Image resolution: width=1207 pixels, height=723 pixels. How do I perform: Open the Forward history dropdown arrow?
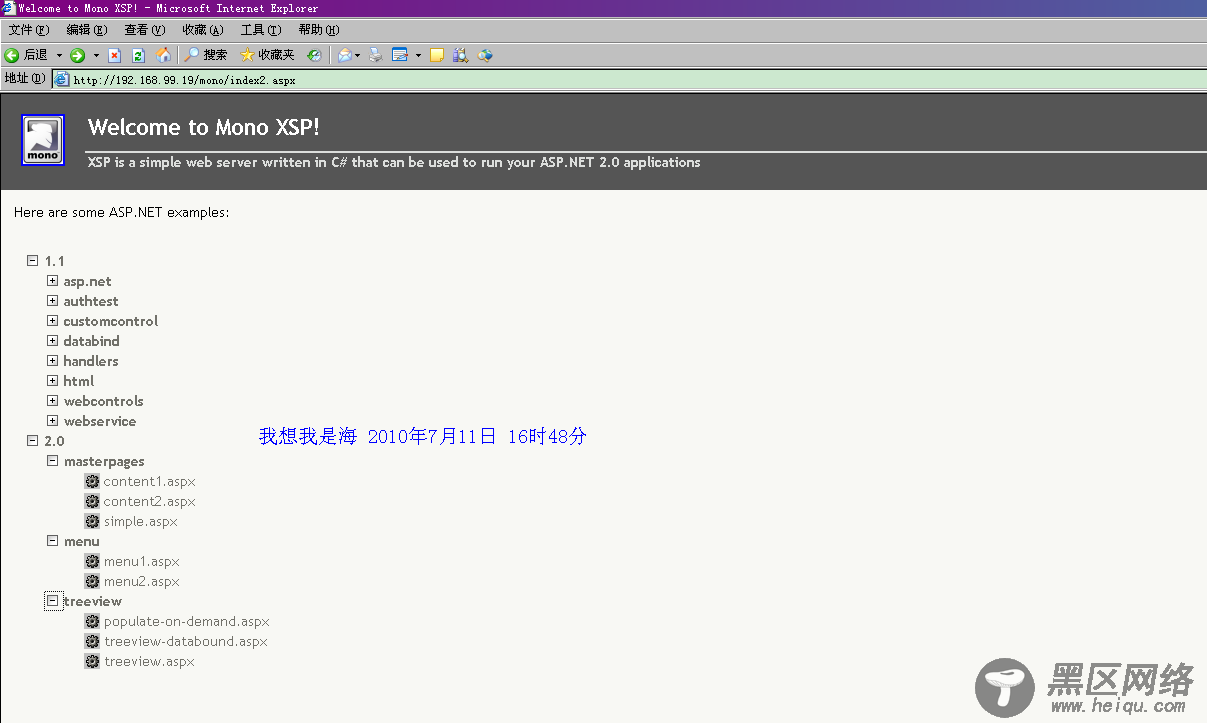point(96,55)
